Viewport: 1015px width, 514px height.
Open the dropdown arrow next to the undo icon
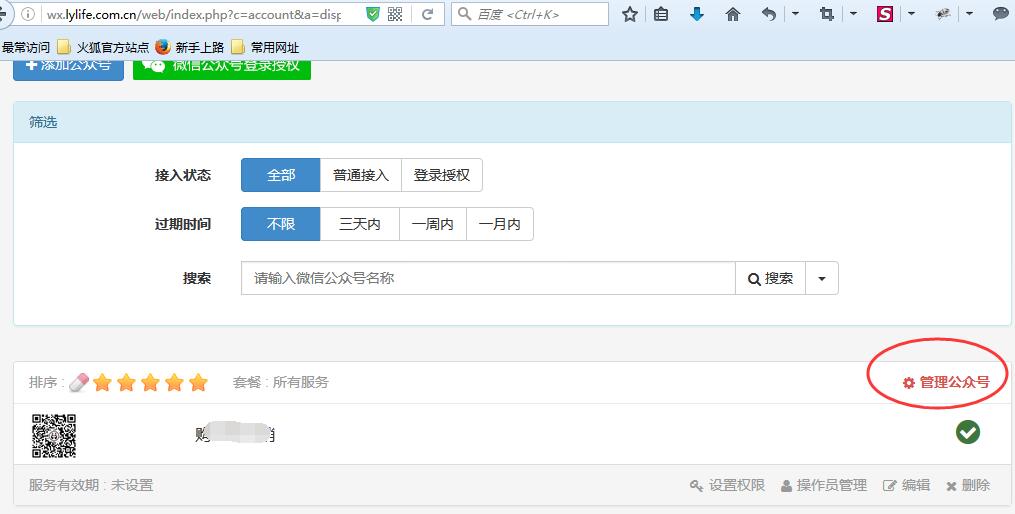point(795,14)
